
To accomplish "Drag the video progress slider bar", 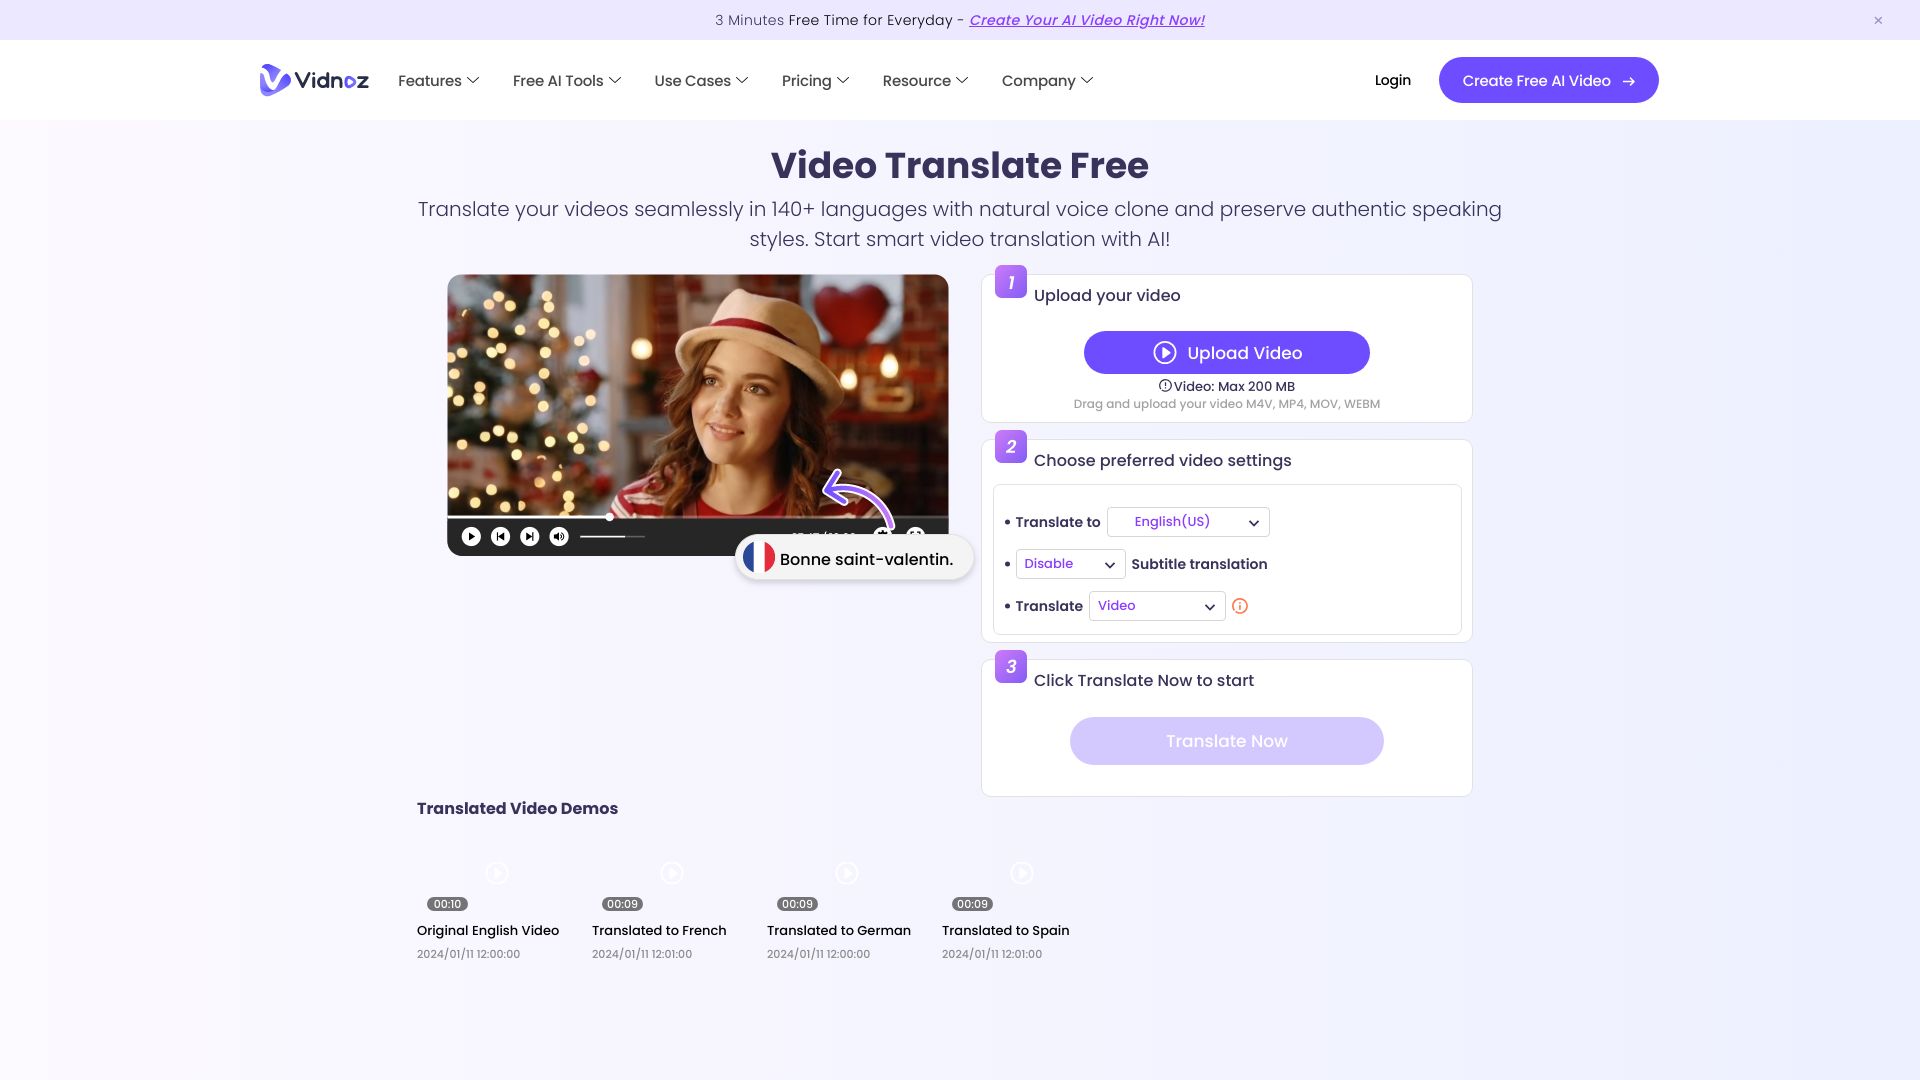I will coord(620,537).
